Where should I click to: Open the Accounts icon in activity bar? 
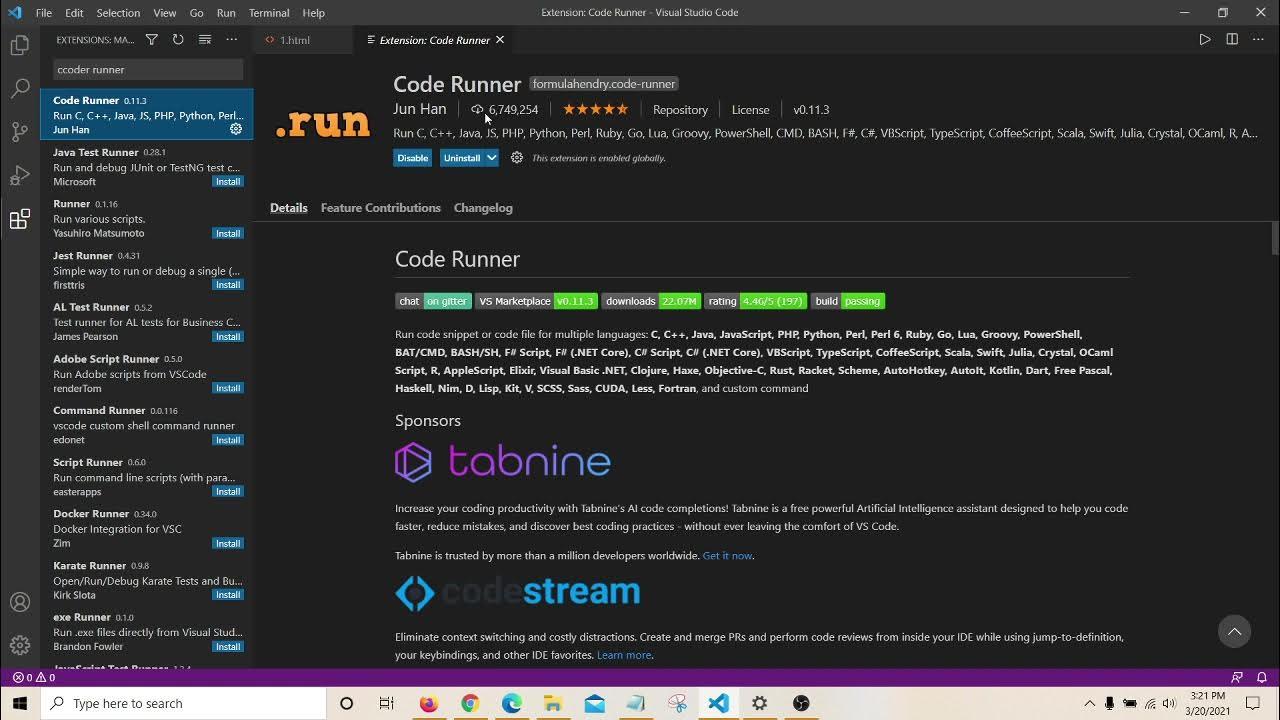click(x=19, y=602)
